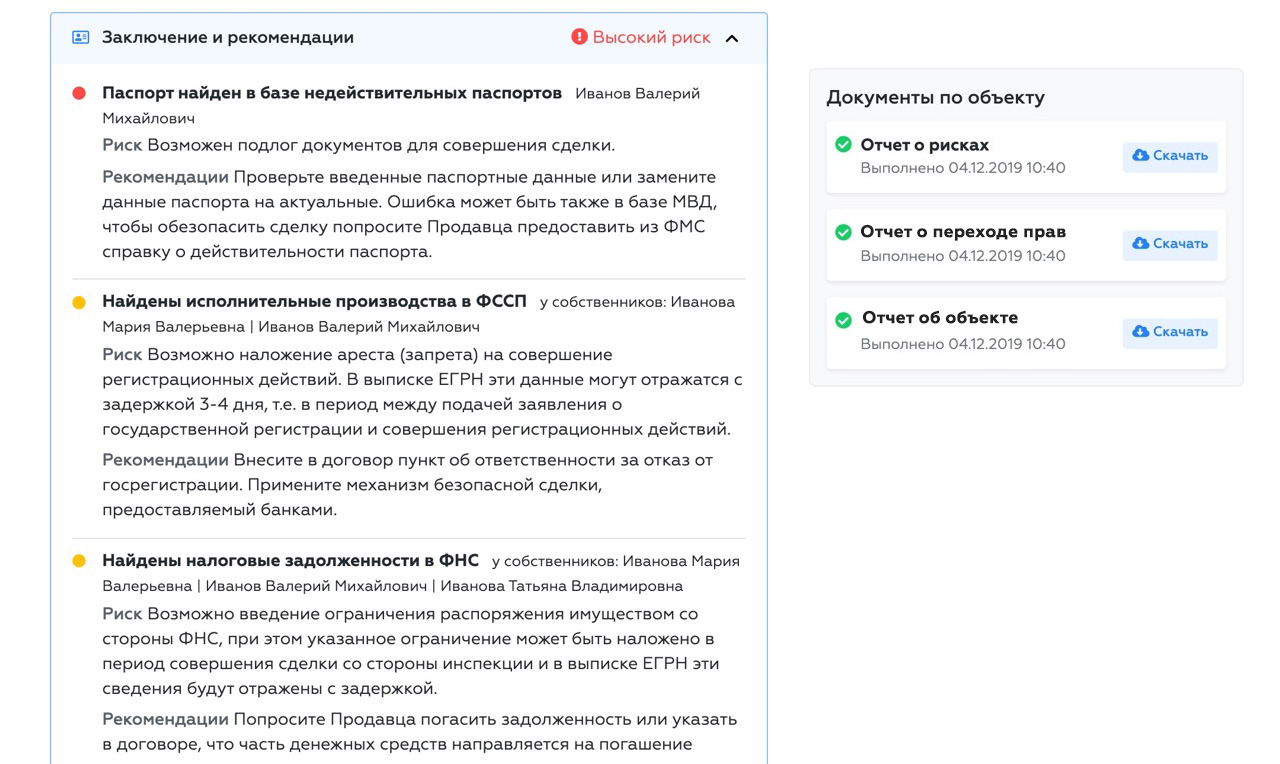
Task: Click the Заключение и рекомендации header title
Action: click(x=228, y=38)
